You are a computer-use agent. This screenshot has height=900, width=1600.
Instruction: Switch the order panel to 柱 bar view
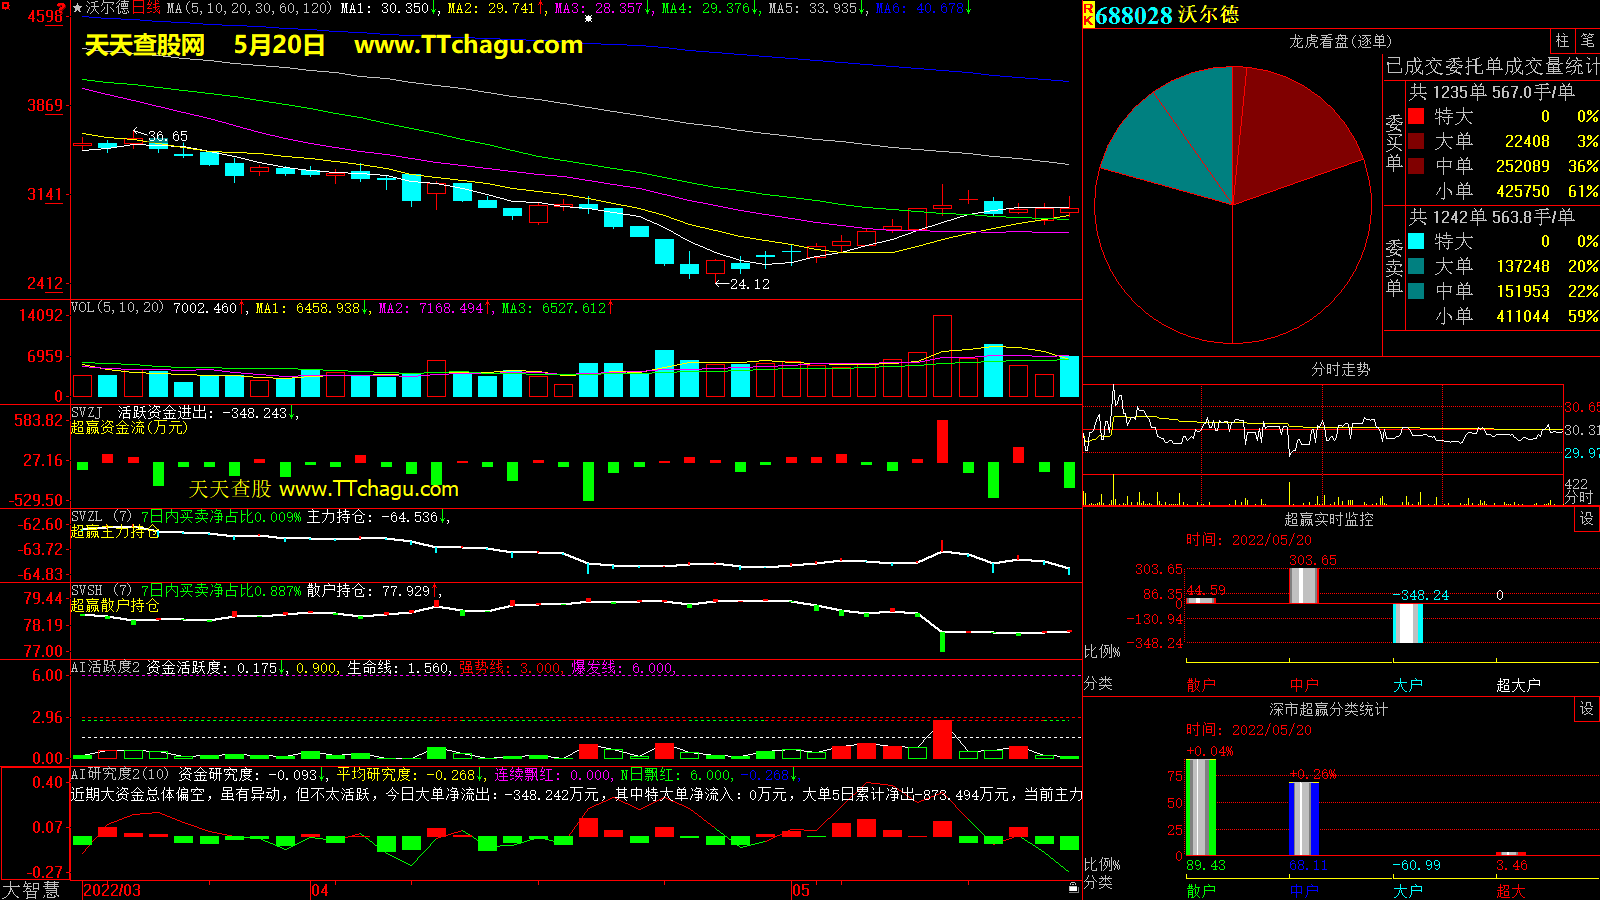(x=1562, y=41)
